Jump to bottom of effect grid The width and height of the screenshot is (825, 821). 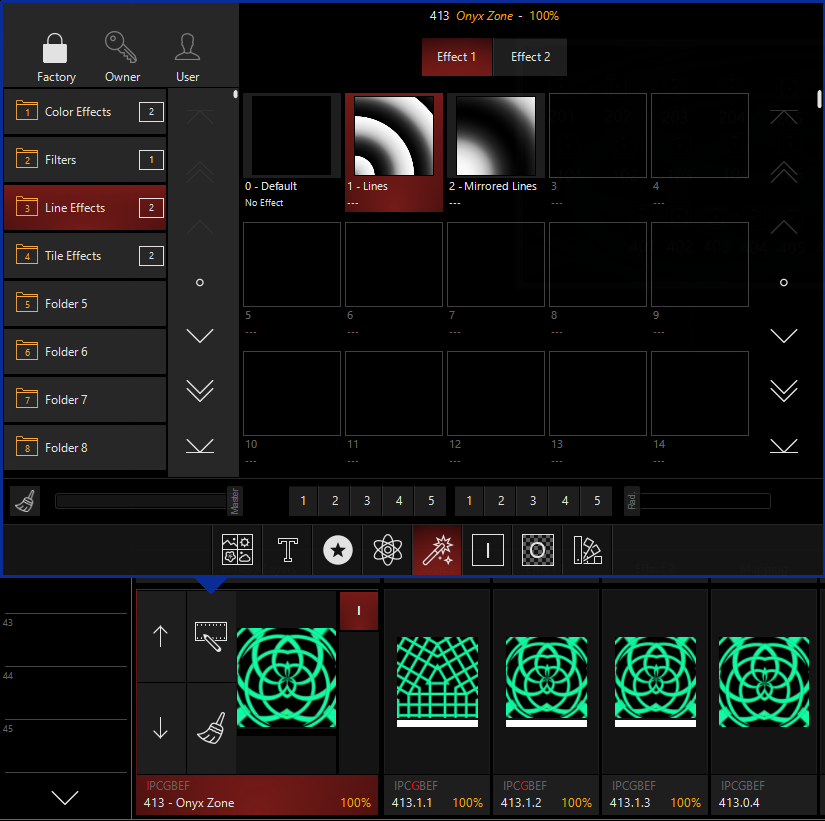(x=784, y=446)
